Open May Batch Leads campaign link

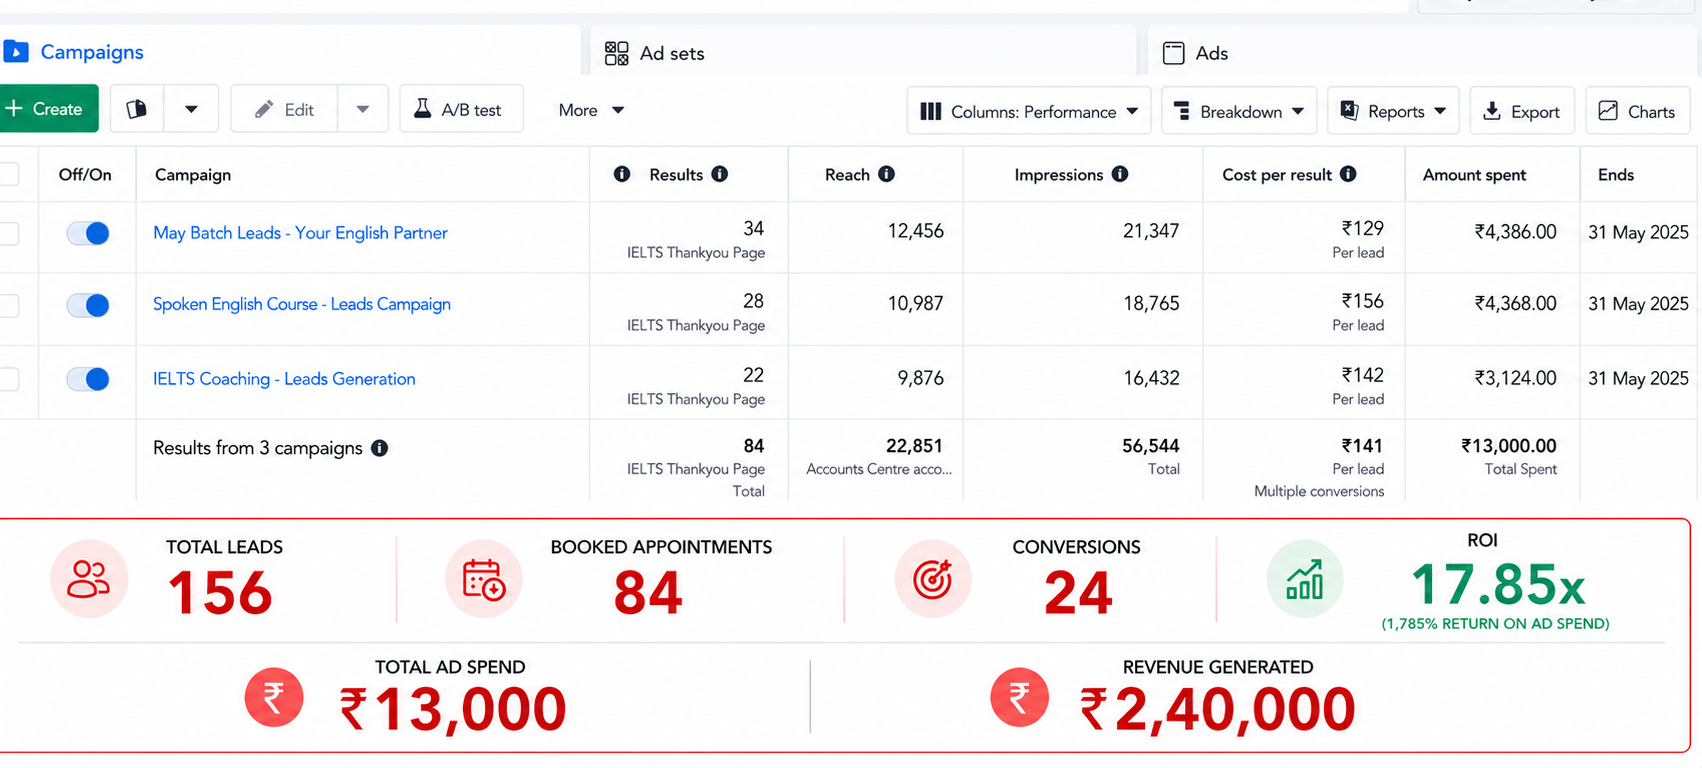[x=300, y=233]
